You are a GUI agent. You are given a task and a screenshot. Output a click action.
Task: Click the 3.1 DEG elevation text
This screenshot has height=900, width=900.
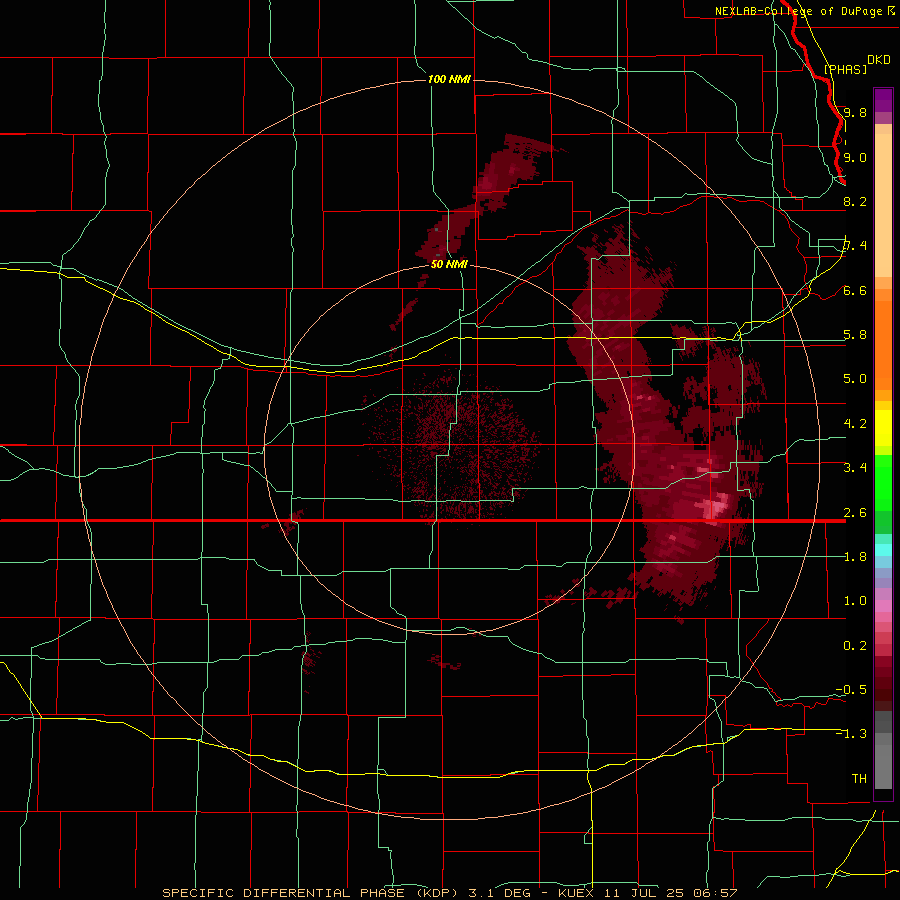(503, 893)
